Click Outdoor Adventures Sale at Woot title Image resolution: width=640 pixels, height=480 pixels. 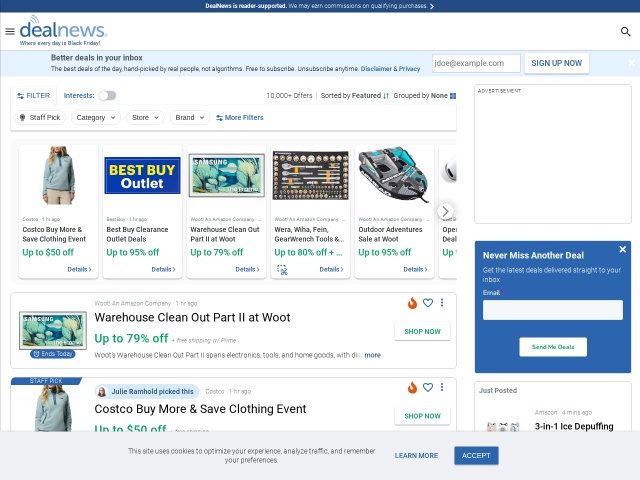click(x=390, y=234)
